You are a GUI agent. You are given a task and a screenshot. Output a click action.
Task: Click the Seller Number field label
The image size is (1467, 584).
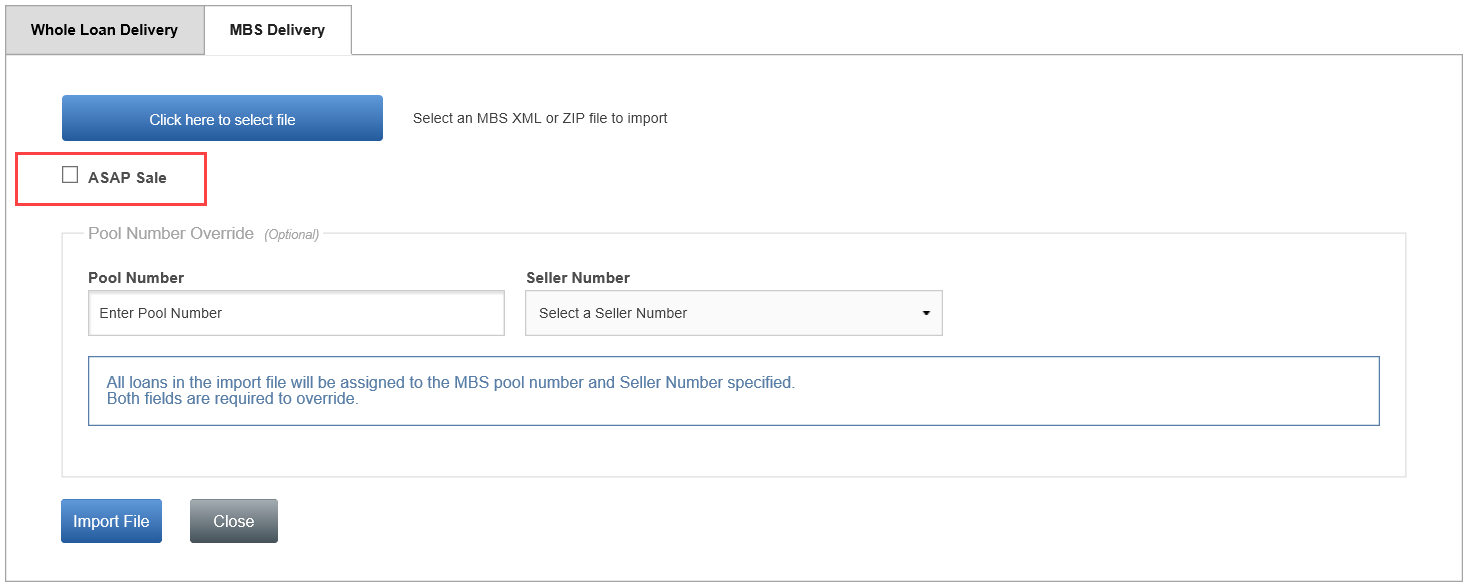pos(577,278)
